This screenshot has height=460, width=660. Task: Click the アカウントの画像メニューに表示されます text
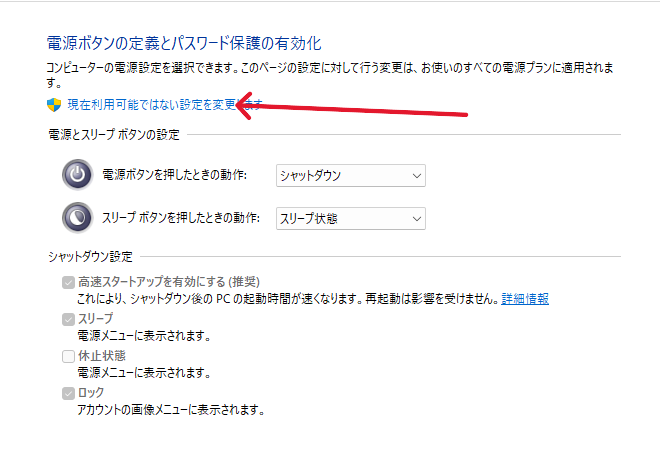pos(170,410)
